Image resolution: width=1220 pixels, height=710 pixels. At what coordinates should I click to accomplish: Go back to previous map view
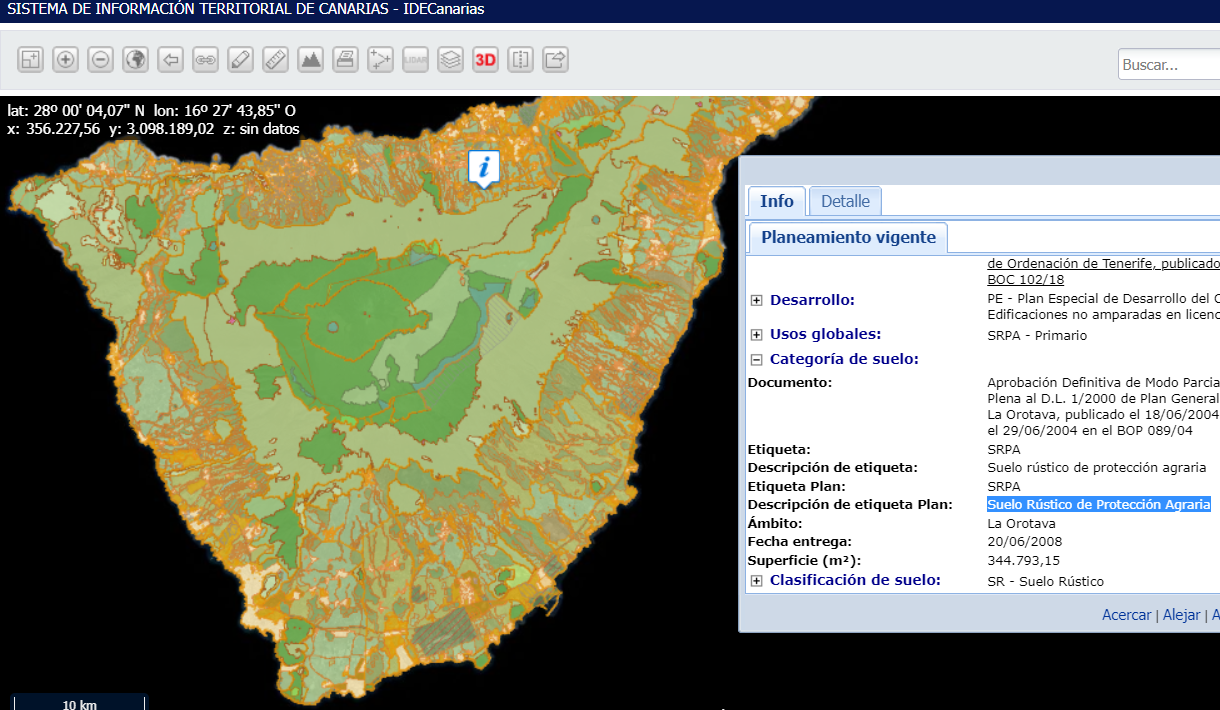tap(171, 60)
